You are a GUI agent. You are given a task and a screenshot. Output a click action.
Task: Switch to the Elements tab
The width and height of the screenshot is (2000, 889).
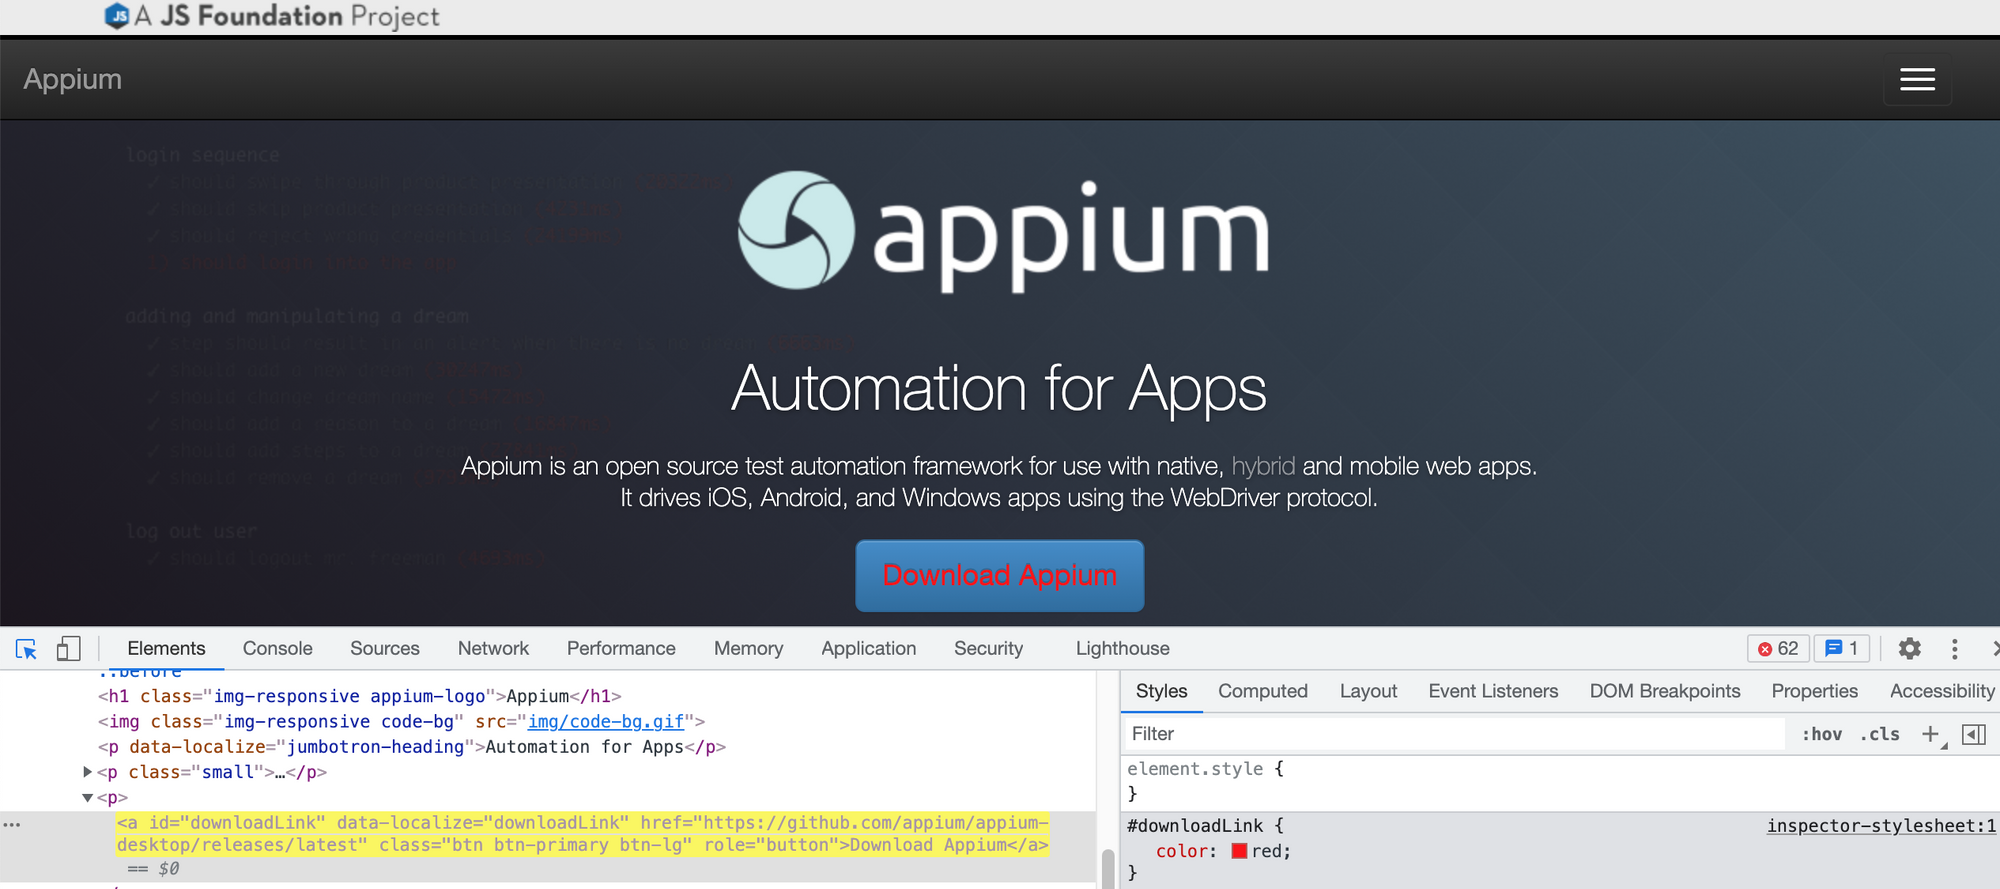pyautogui.click(x=166, y=649)
